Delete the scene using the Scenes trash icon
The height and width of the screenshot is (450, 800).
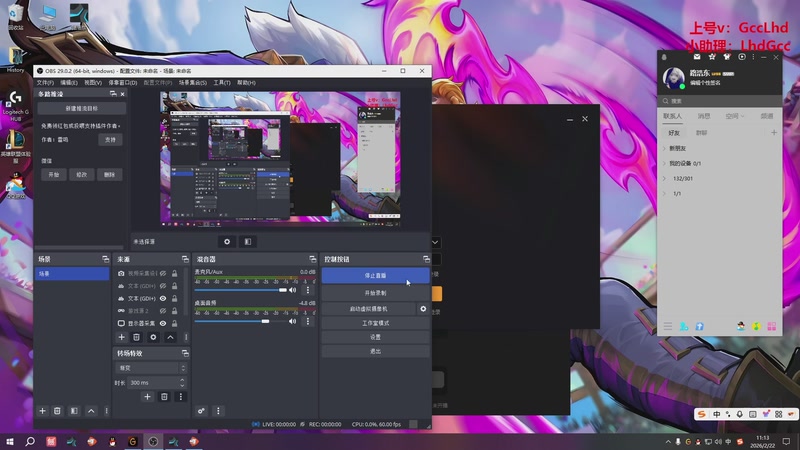57,411
